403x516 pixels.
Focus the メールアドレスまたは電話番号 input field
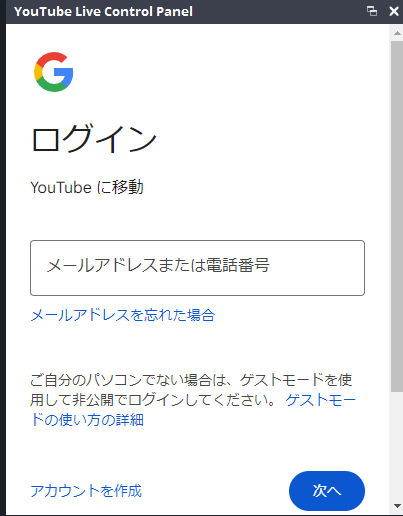pyautogui.click(x=197, y=268)
